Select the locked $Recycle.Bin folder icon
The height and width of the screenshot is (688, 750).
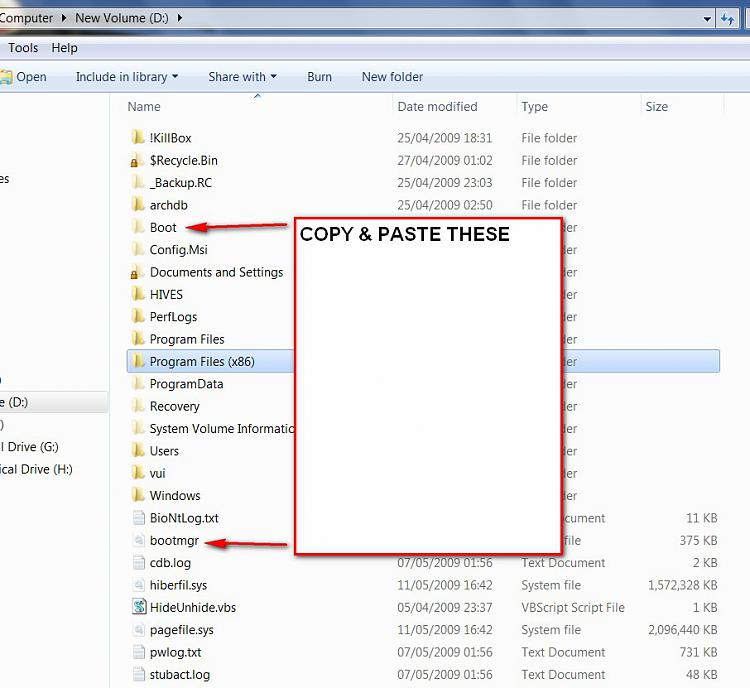click(138, 160)
